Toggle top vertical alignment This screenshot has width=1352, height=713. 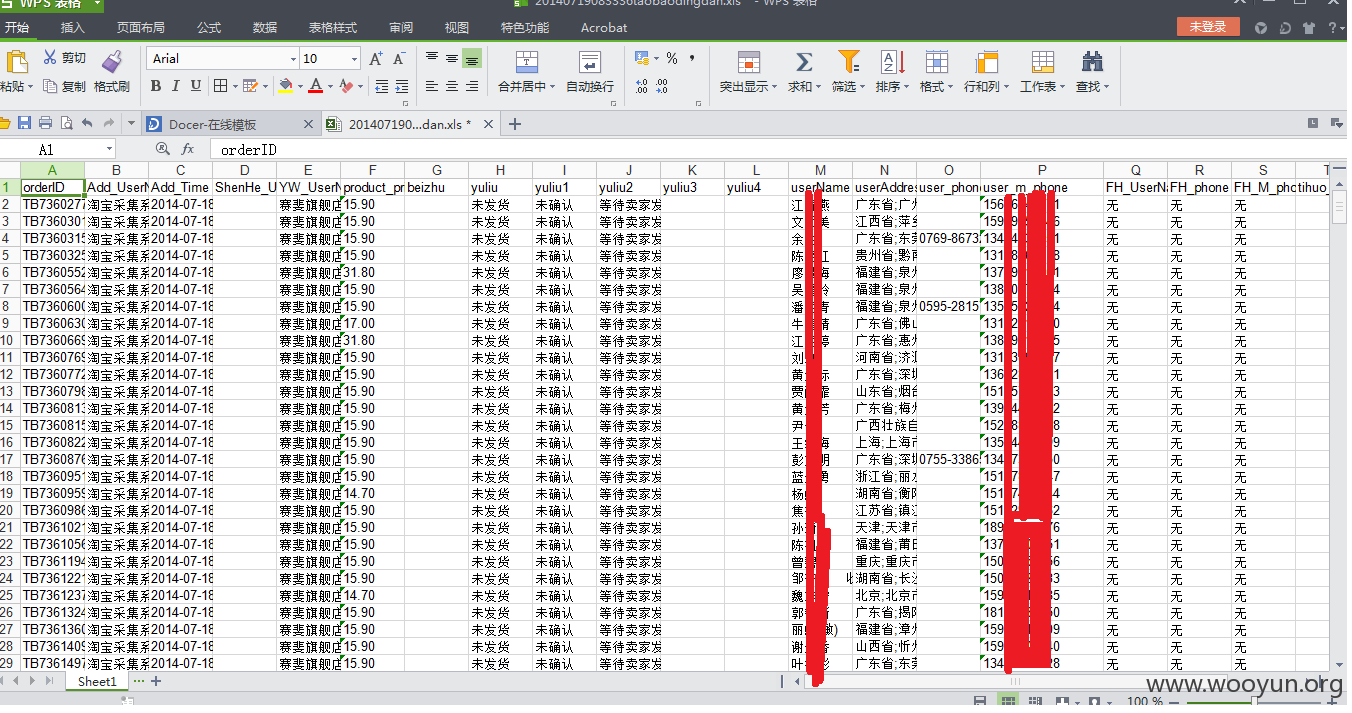432,58
